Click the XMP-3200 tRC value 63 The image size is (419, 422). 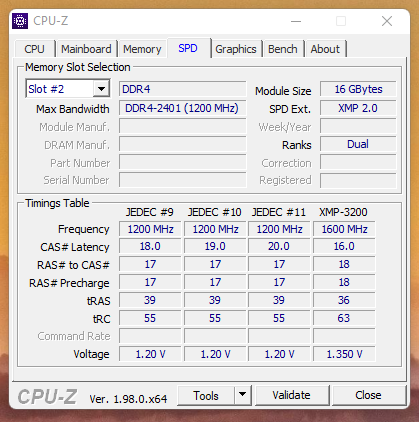pos(344,318)
